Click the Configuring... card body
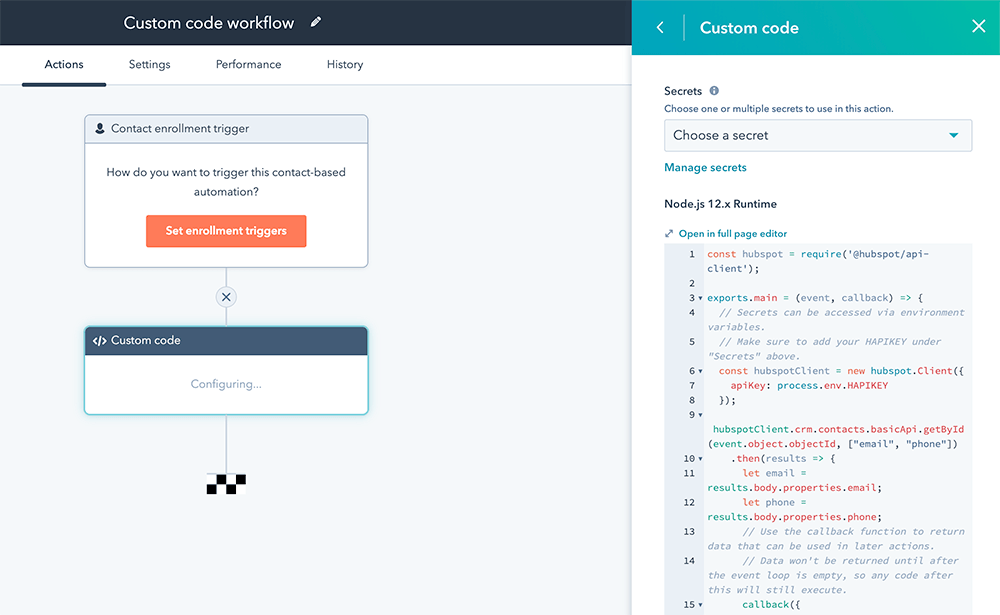Image resolution: width=1000 pixels, height=615 pixels. [x=226, y=384]
